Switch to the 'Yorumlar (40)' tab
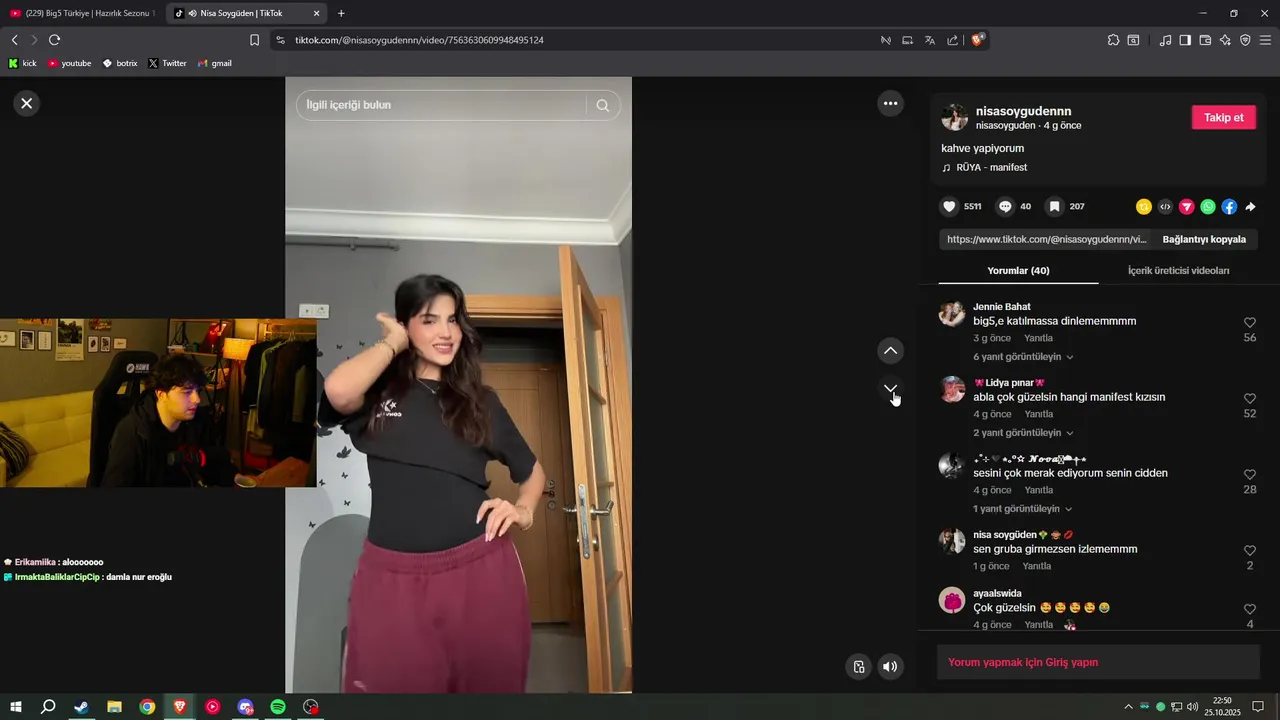The image size is (1280, 720). 1018,271
